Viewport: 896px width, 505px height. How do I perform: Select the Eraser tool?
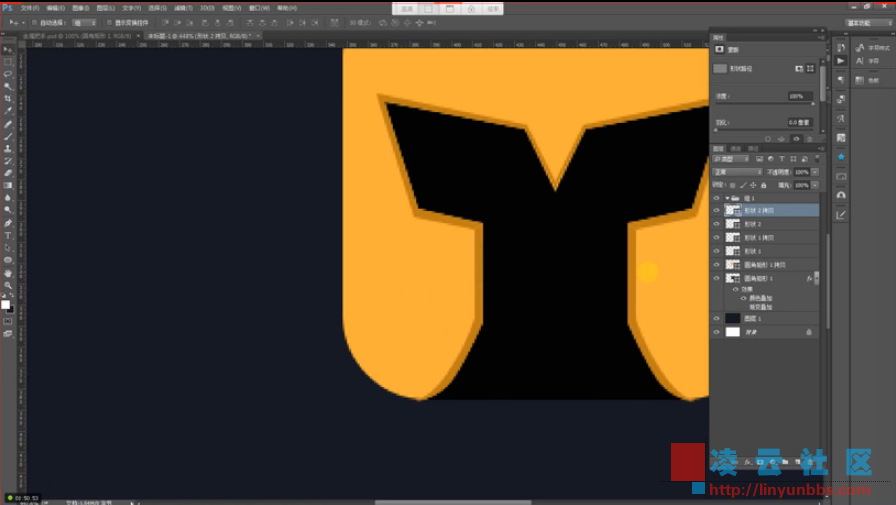8,173
